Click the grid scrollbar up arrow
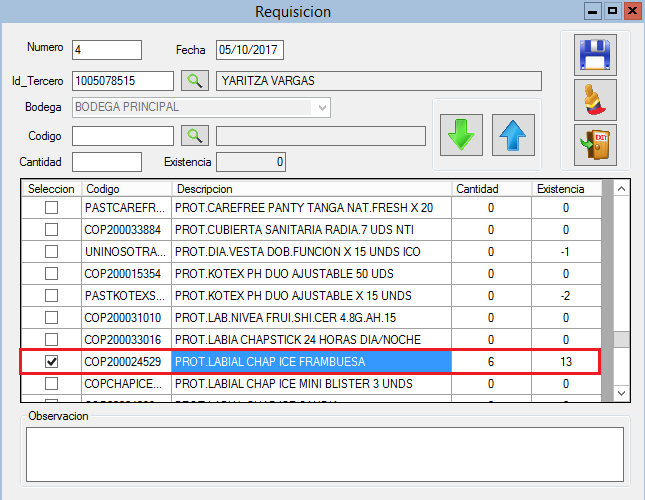The width and height of the screenshot is (645, 500). click(x=621, y=188)
